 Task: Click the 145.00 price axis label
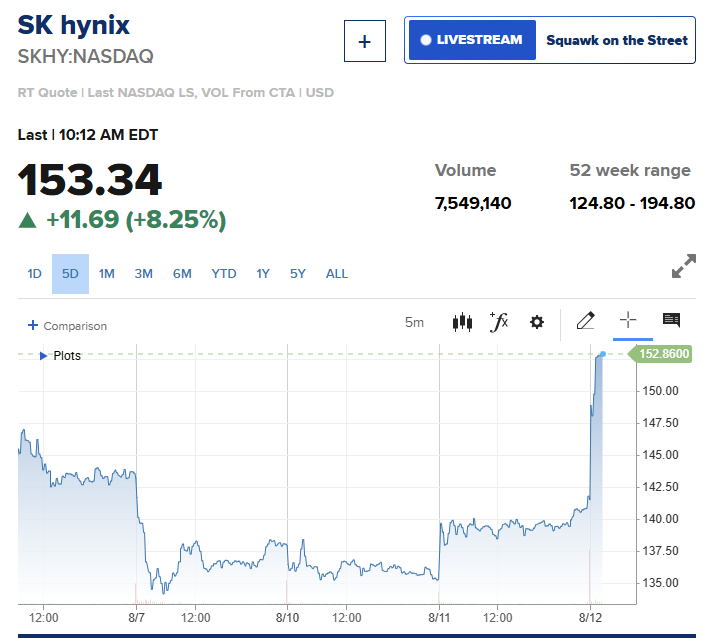tap(660, 455)
